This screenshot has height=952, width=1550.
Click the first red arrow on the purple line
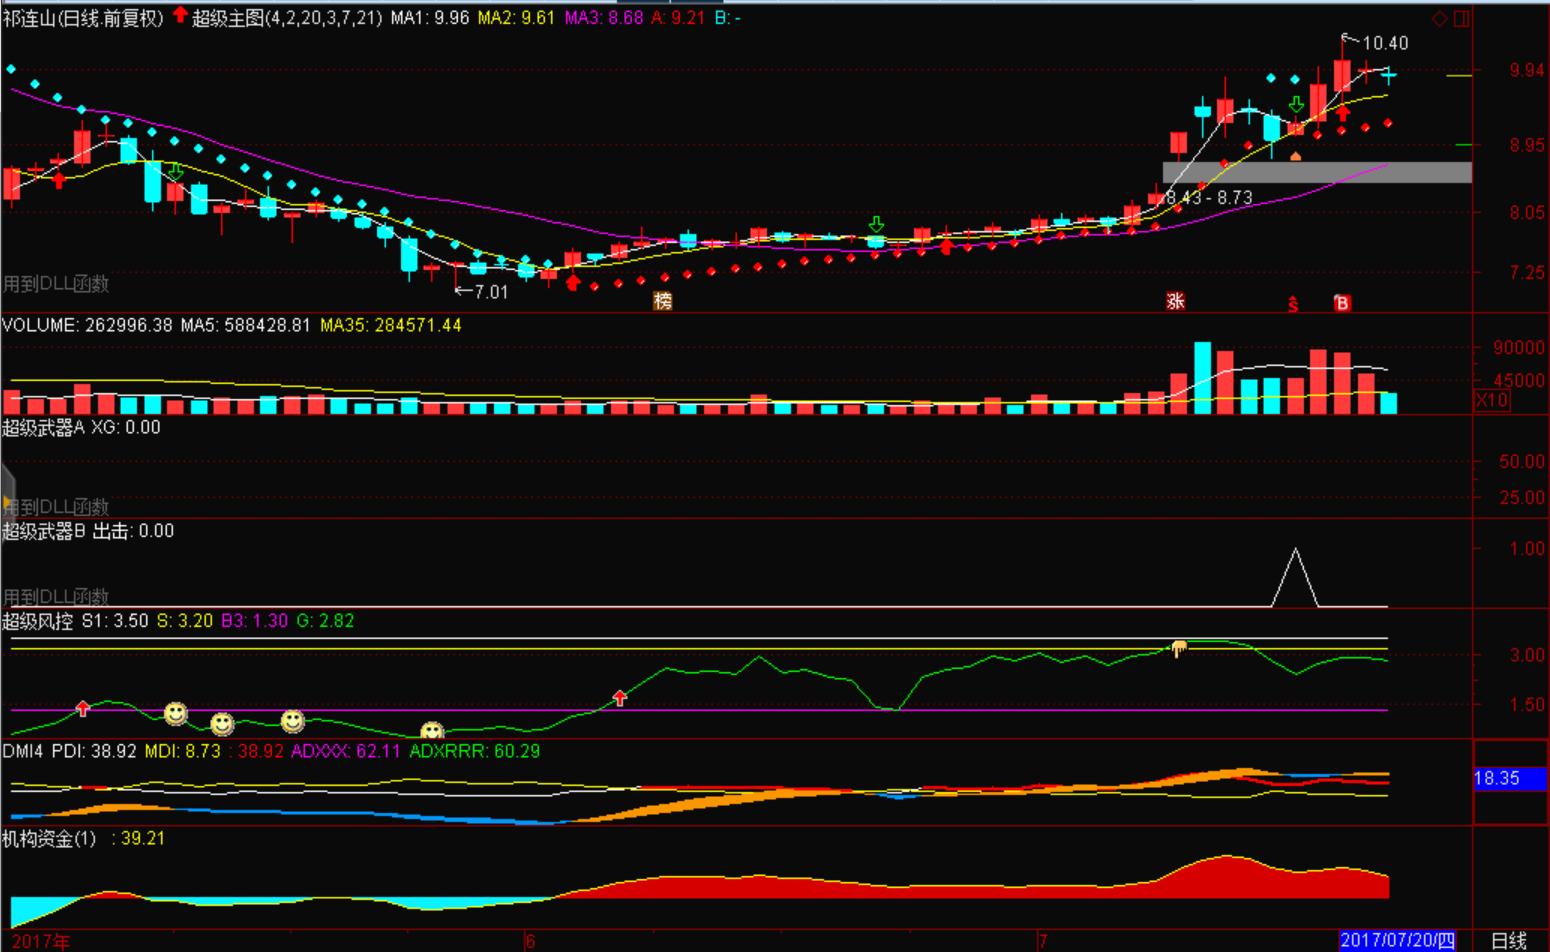[83, 709]
